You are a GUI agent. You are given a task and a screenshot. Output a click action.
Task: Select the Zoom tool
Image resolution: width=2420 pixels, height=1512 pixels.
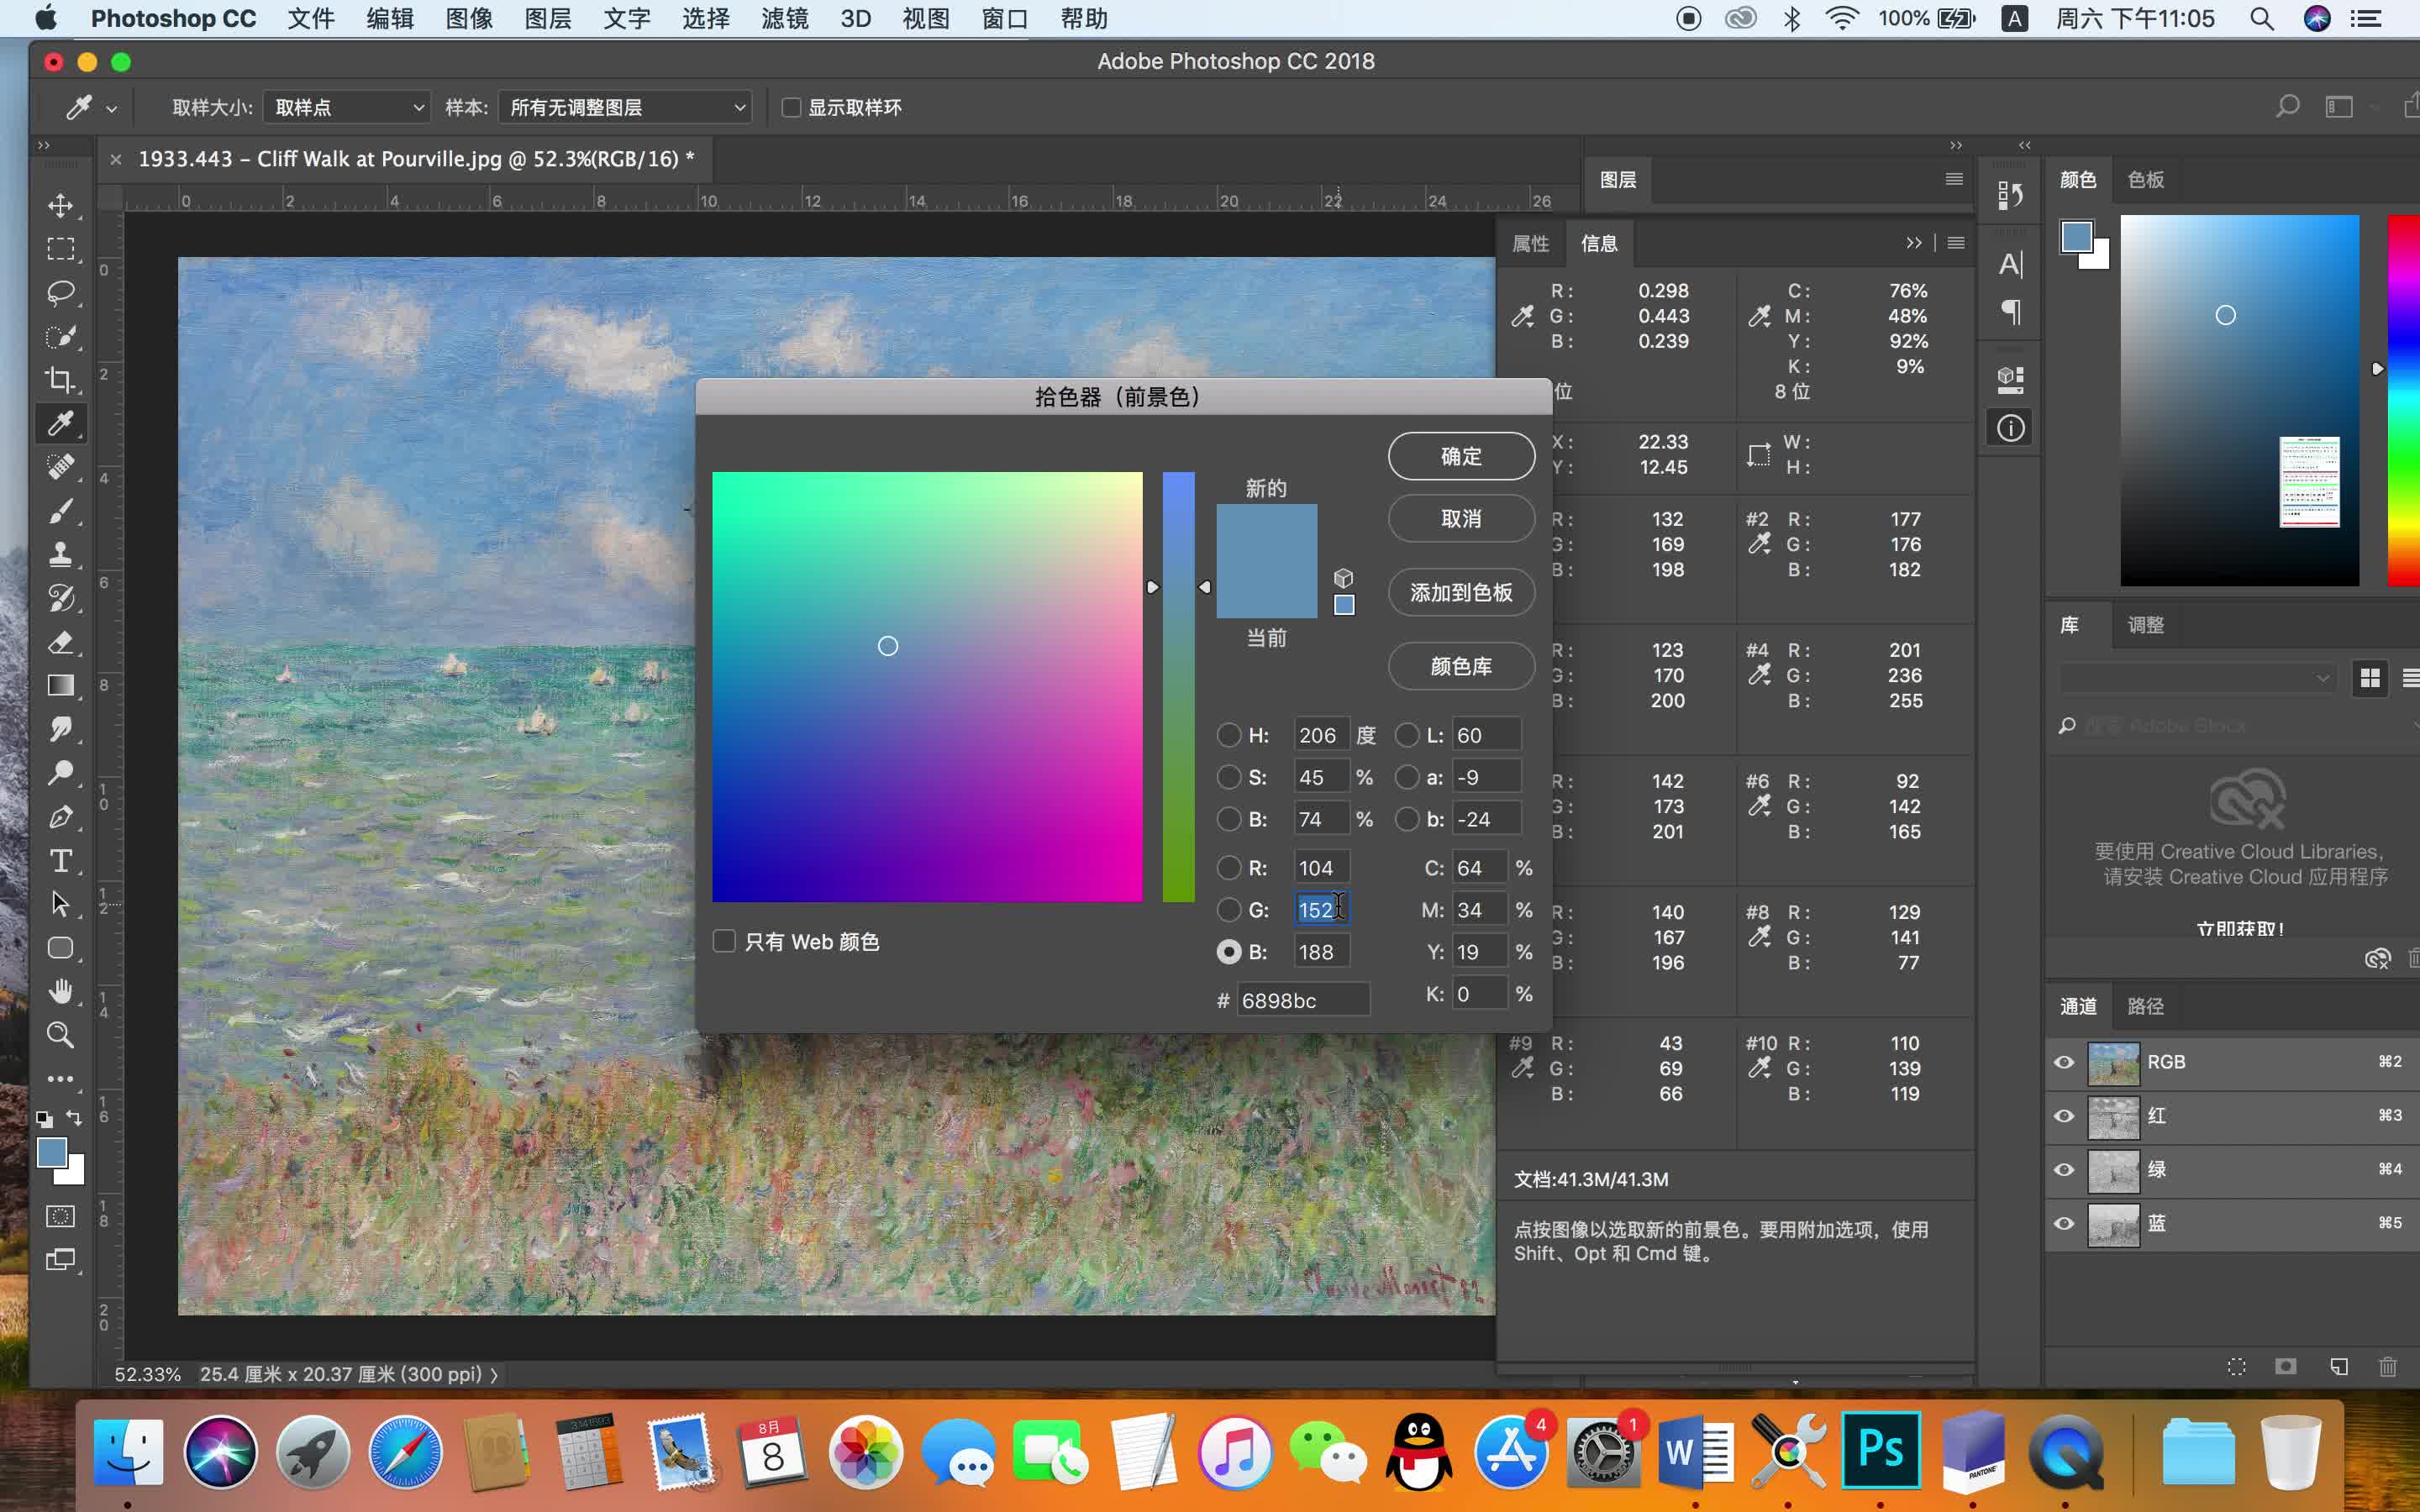click(x=60, y=1035)
